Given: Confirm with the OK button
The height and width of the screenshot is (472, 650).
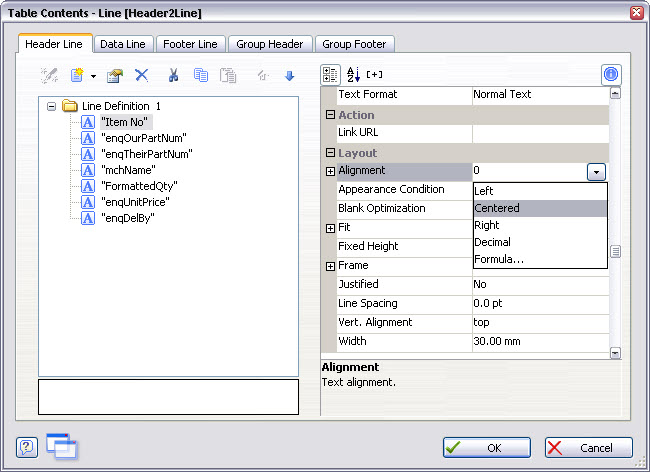Looking at the screenshot, I should [x=487, y=448].
